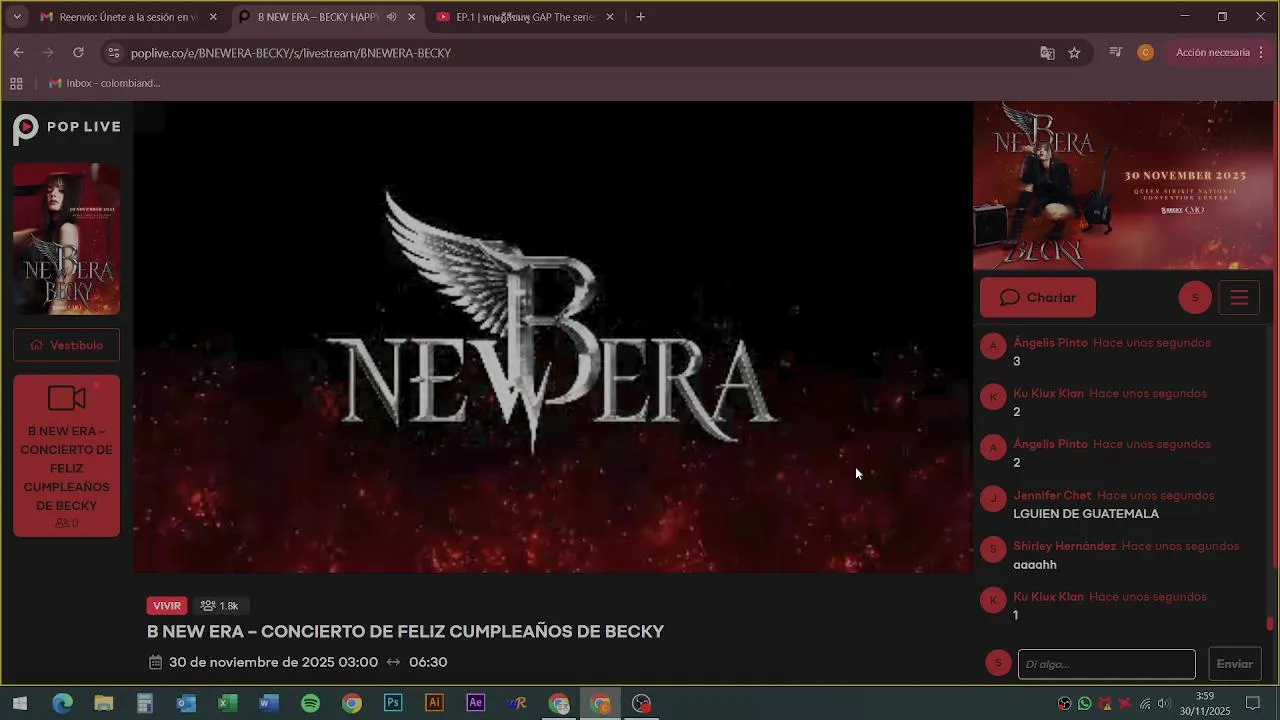Click the calendar icon beside the date
Viewport: 1280px width, 720px height.
(155, 662)
